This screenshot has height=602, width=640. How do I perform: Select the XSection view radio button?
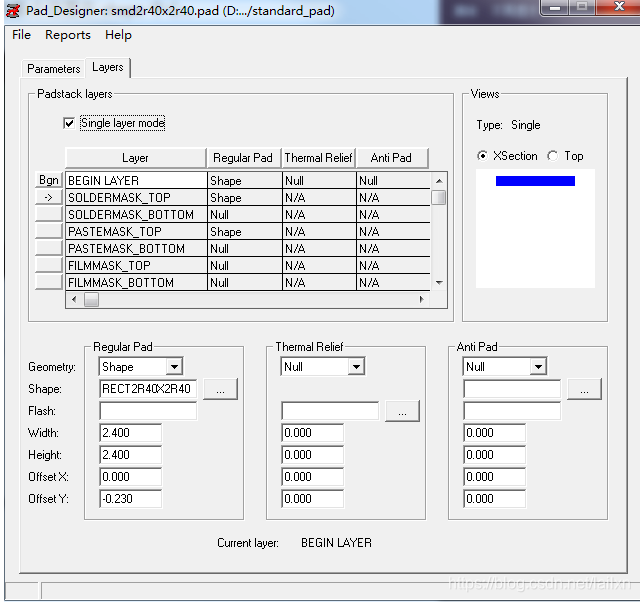click(x=483, y=156)
